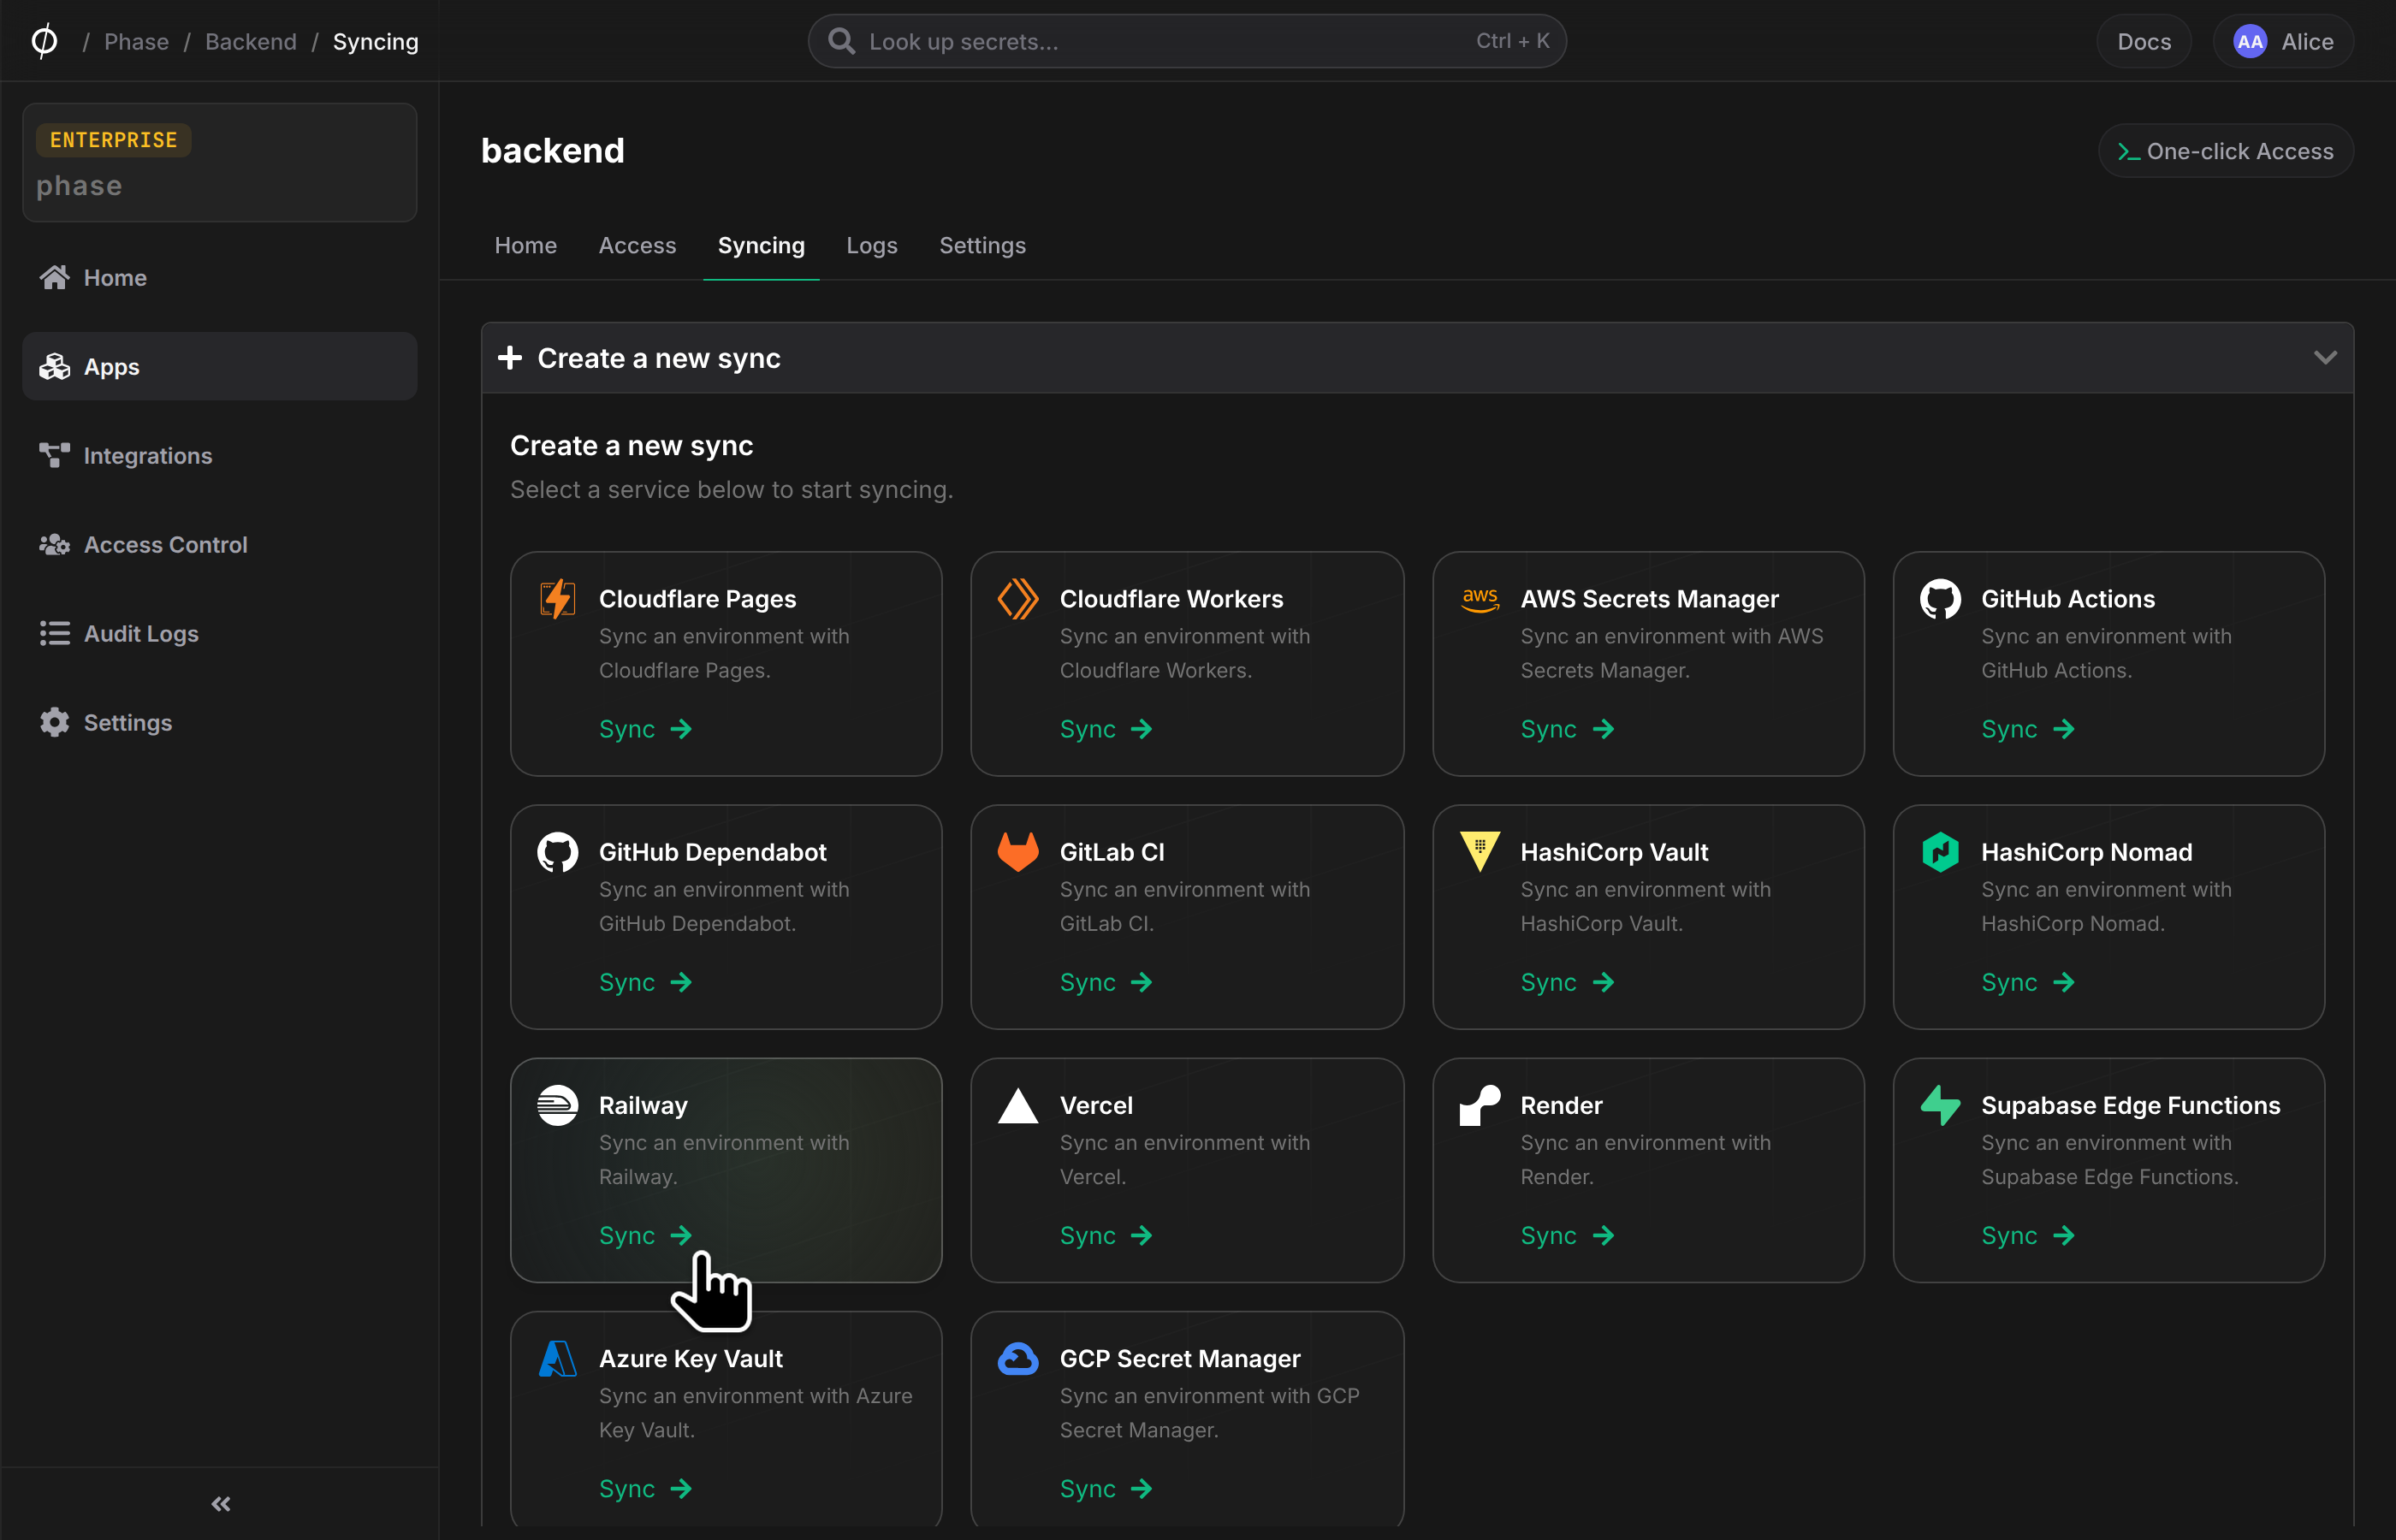Image resolution: width=2396 pixels, height=1540 pixels.
Task: Click the GitHub Actions octocat icon
Action: pyautogui.click(x=1940, y=599)
